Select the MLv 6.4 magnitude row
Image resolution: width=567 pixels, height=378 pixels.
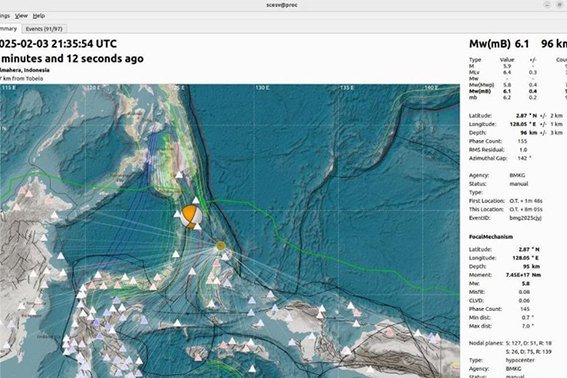coord(518,72)
